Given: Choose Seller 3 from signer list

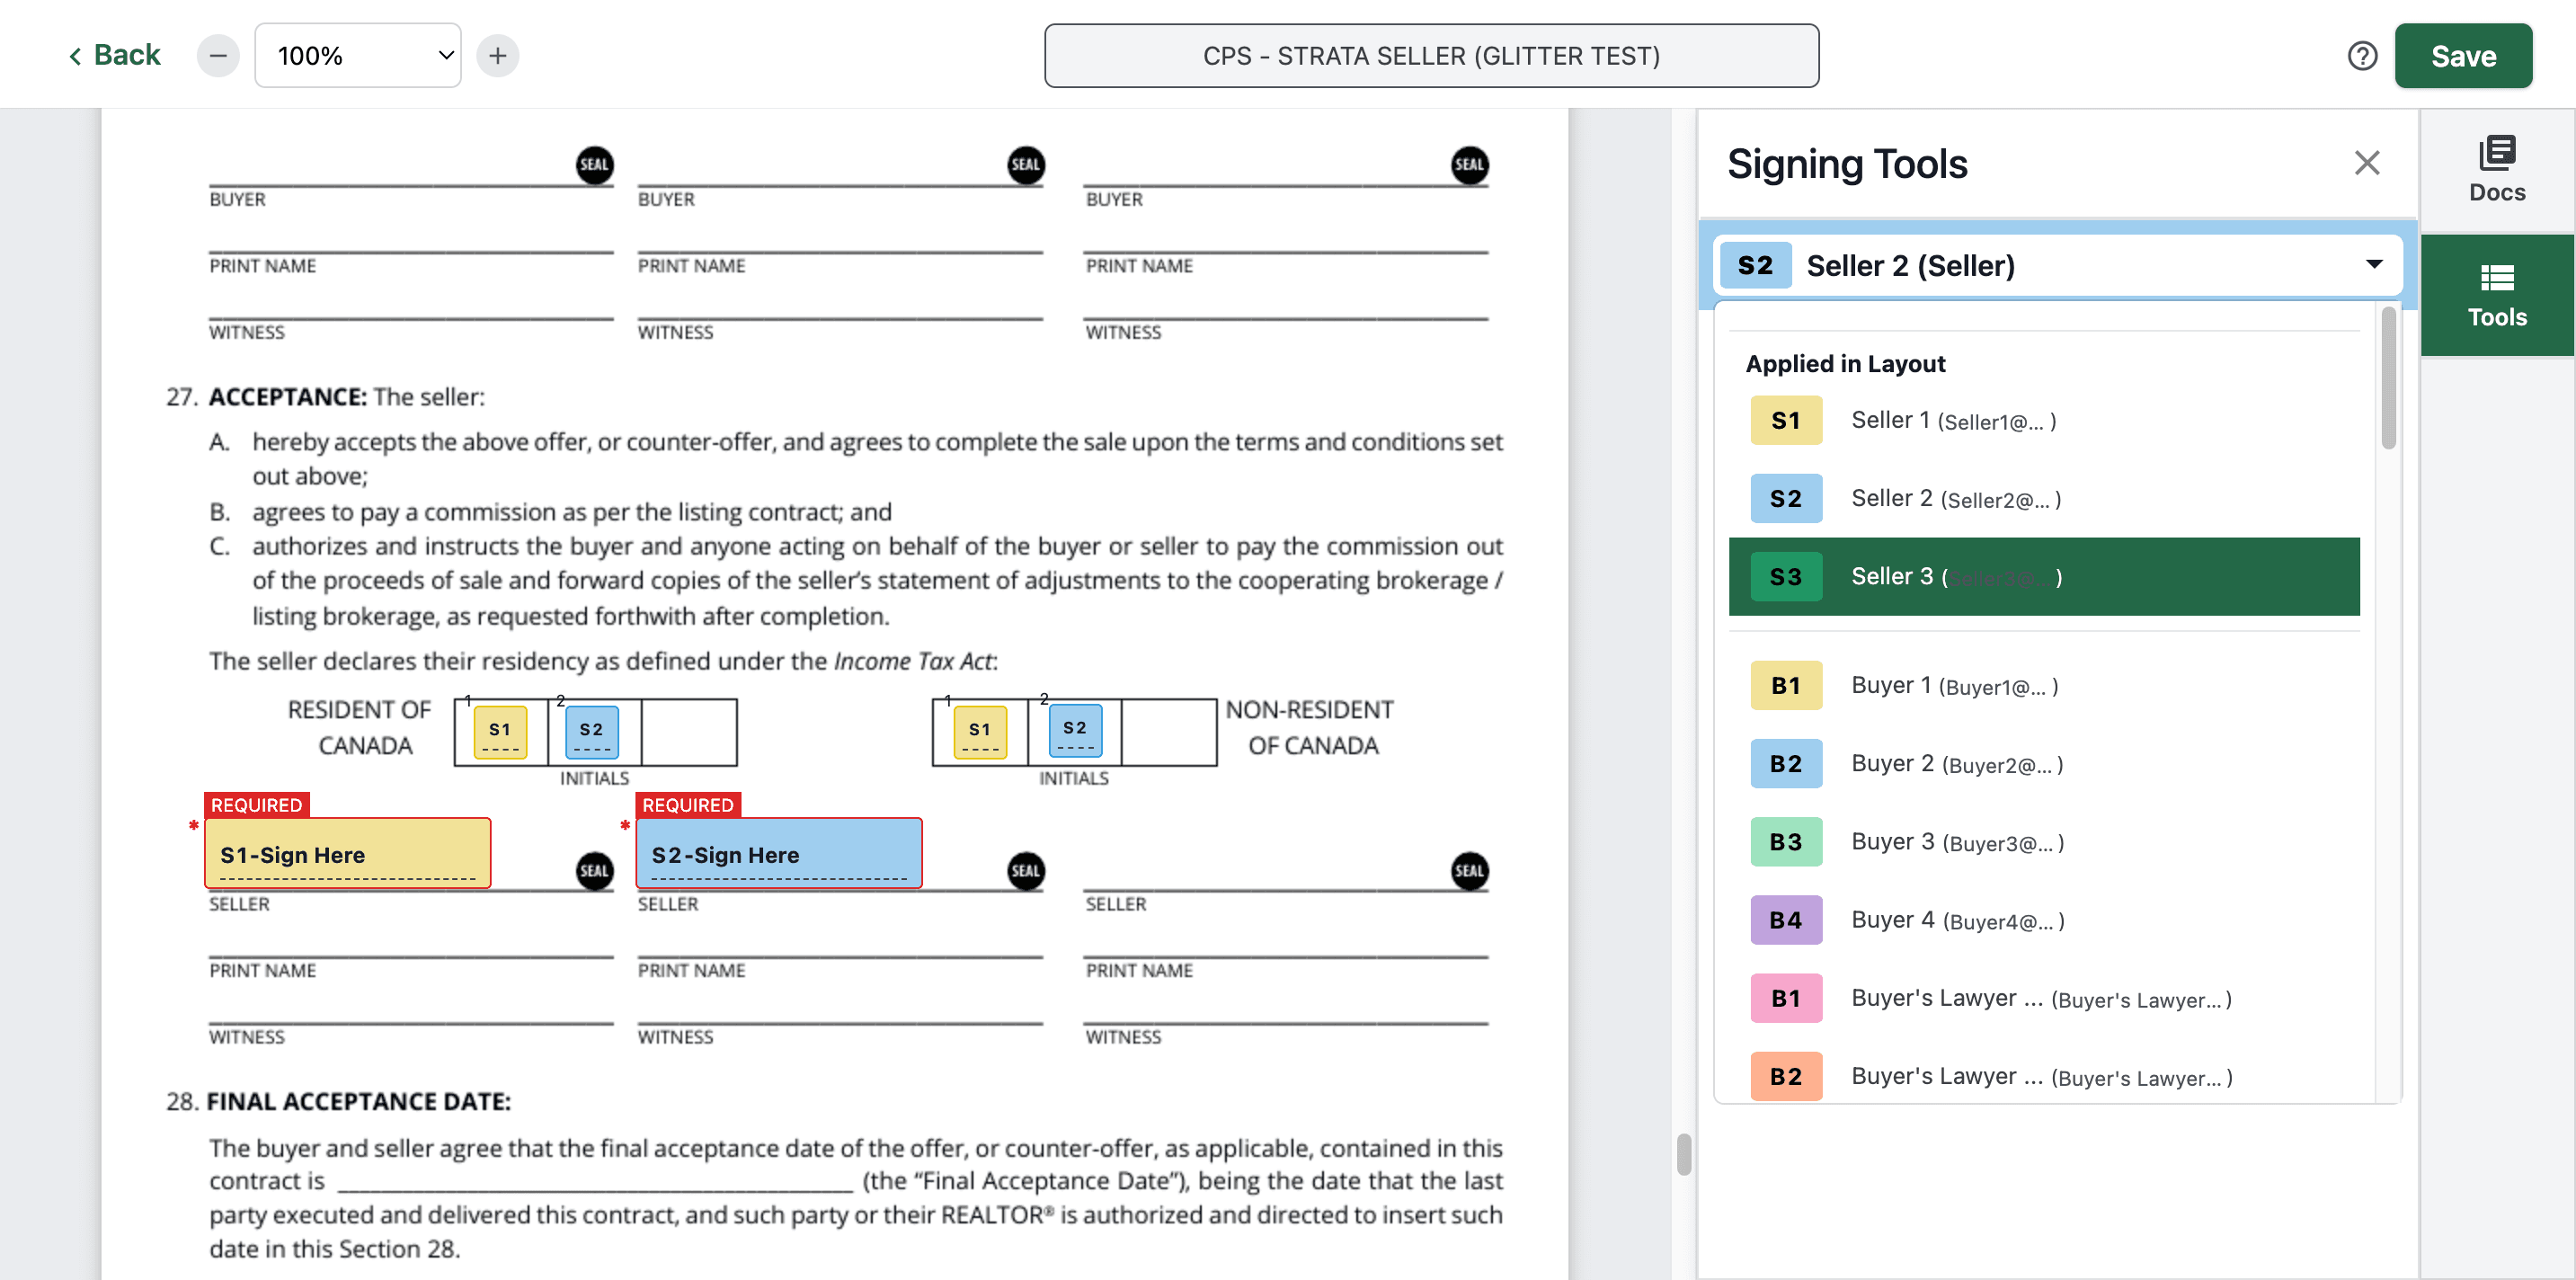Looking at the screenshot, I should tap(2044, 577).
